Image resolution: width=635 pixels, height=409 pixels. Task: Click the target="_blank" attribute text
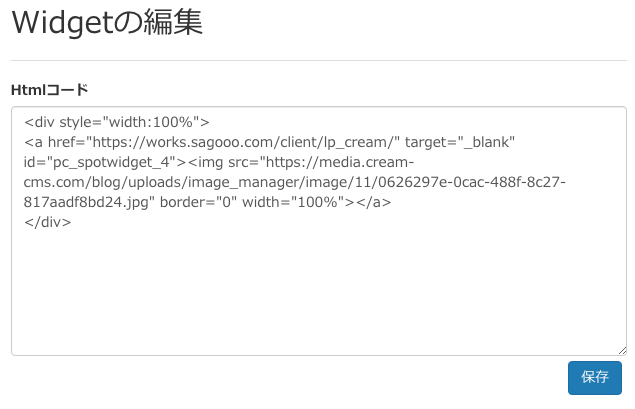(460, 142)
